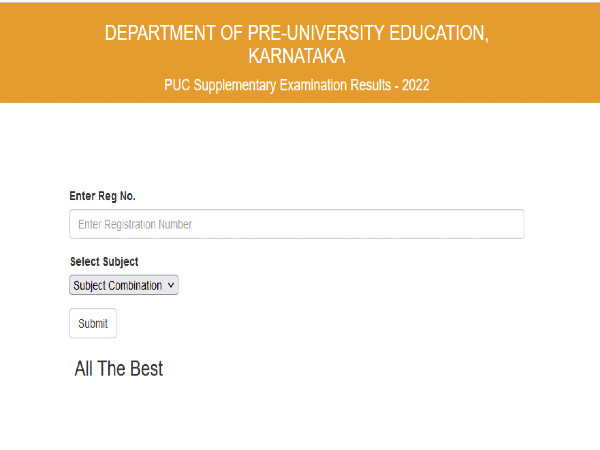Viewport: 600px width, 450px height.
Task: Click the word "Examination" in the subtitle
Action: [305, 85]
